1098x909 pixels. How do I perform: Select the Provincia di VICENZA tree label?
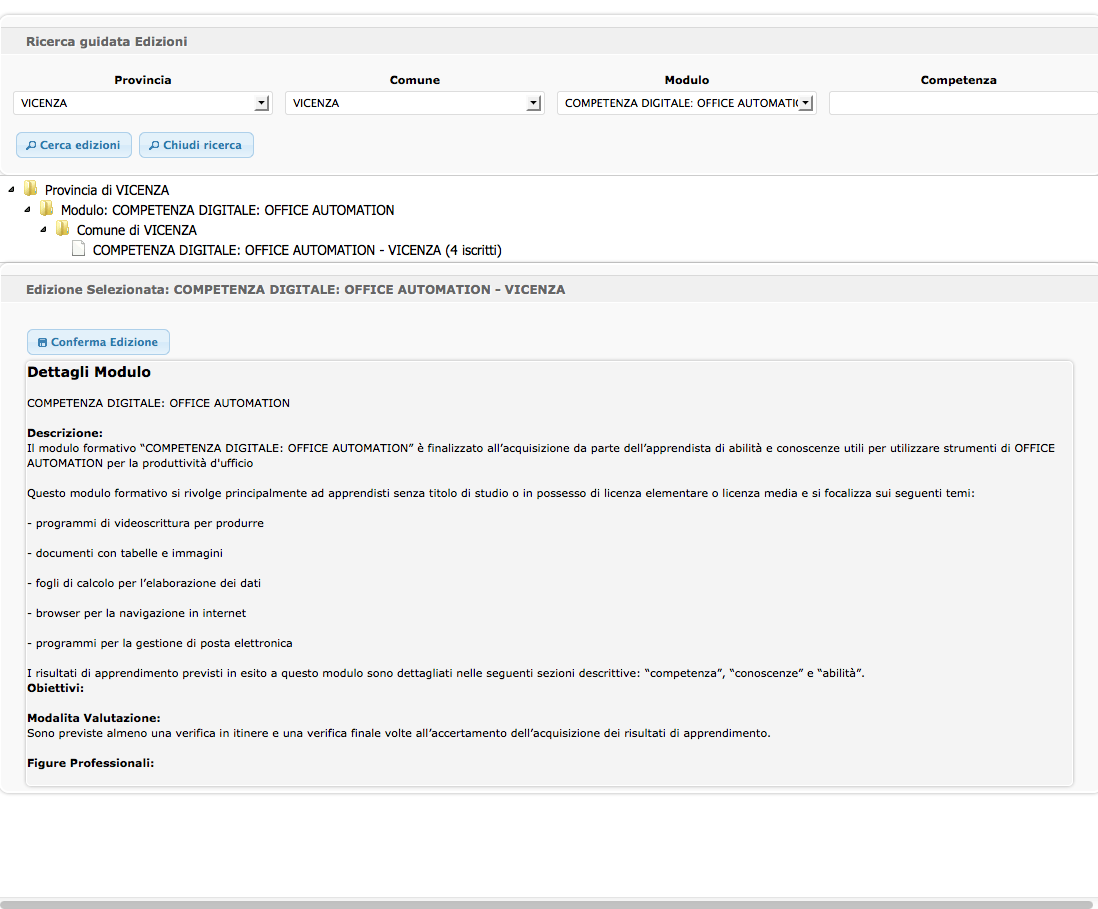[x=107, y=190]
